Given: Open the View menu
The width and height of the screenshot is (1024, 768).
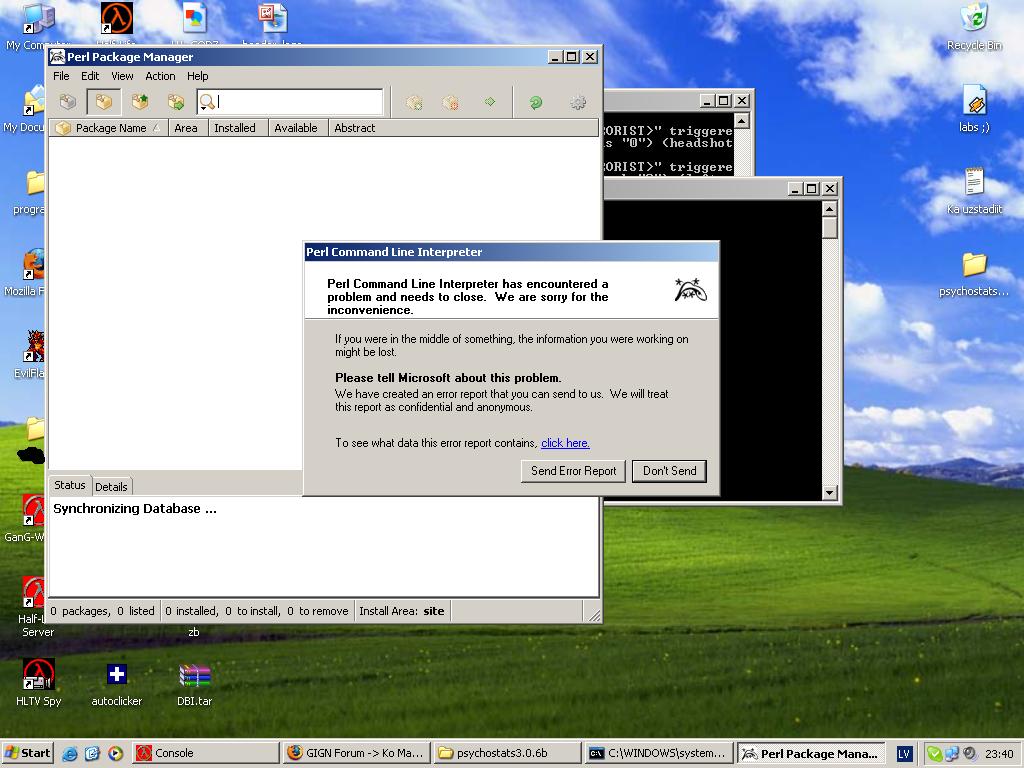Looking at the screenshot, I should pos(122,76).
